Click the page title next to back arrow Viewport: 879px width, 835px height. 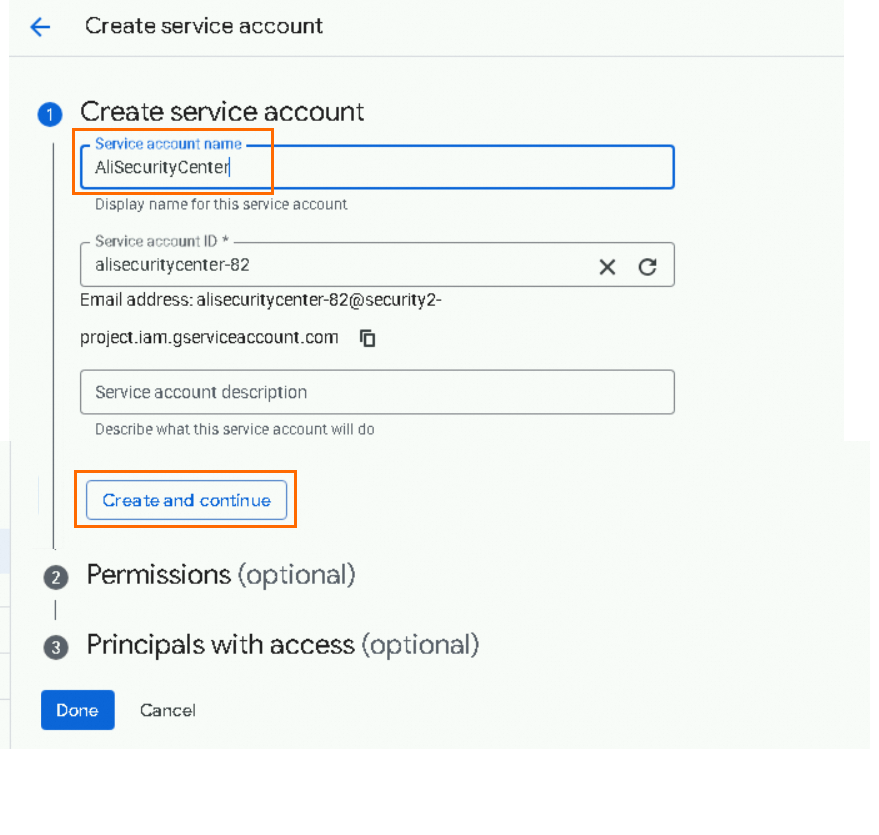coord(204,26)
